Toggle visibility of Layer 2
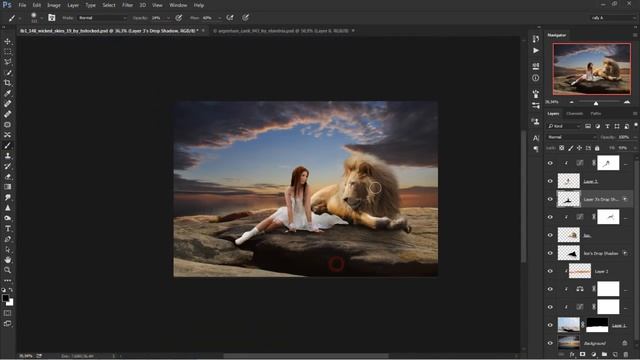 [550, 271]
